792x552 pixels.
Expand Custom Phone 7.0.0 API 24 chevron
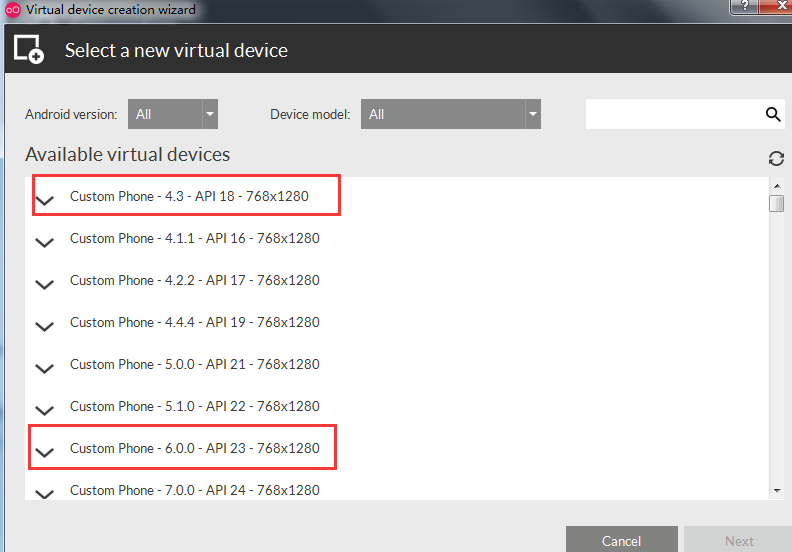tap(44, 493)
